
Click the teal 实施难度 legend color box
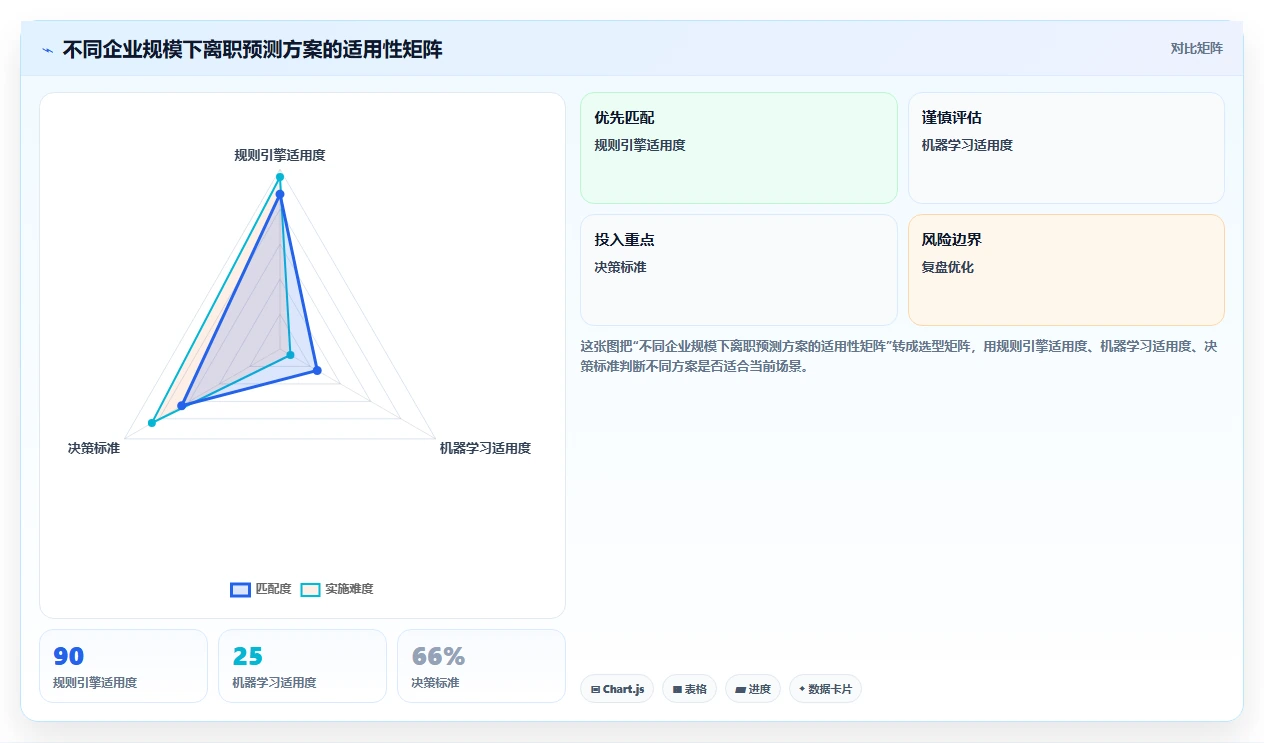pos(311,590)
